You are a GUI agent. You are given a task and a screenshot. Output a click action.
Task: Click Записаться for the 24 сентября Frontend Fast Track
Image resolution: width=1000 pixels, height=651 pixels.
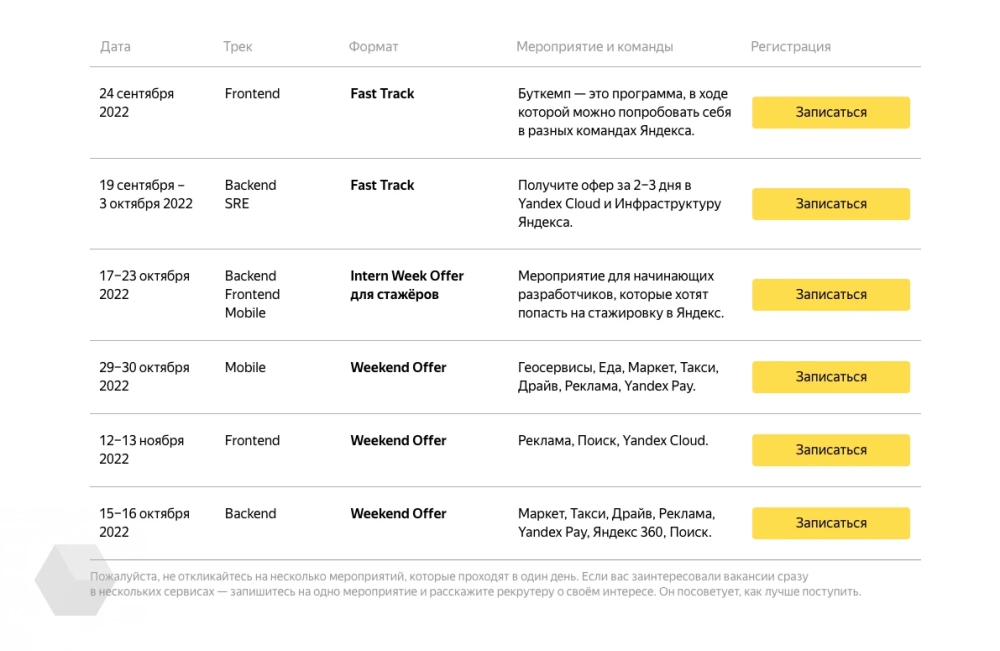[x=830, y=112]
